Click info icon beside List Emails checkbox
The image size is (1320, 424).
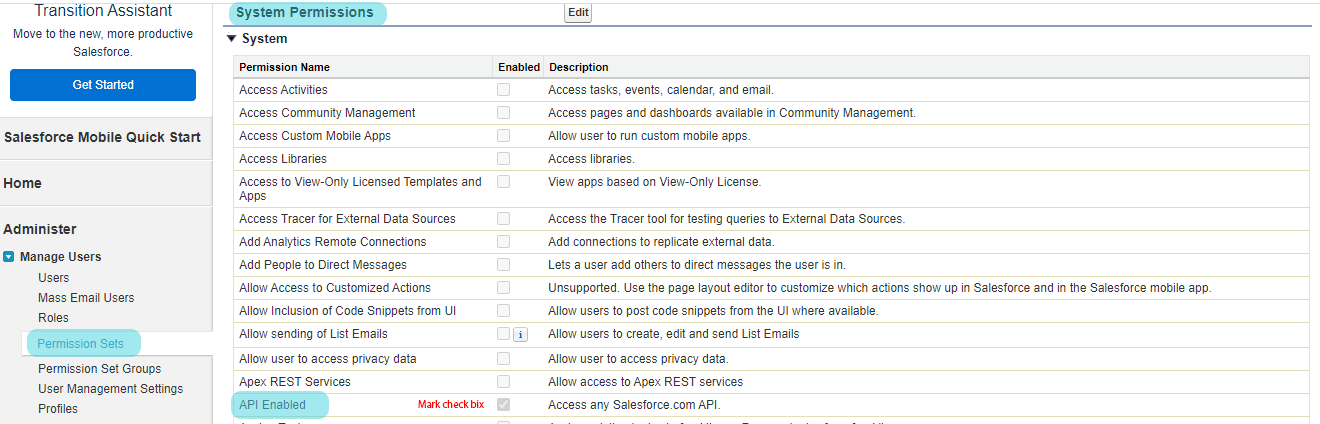pos(520,335)
